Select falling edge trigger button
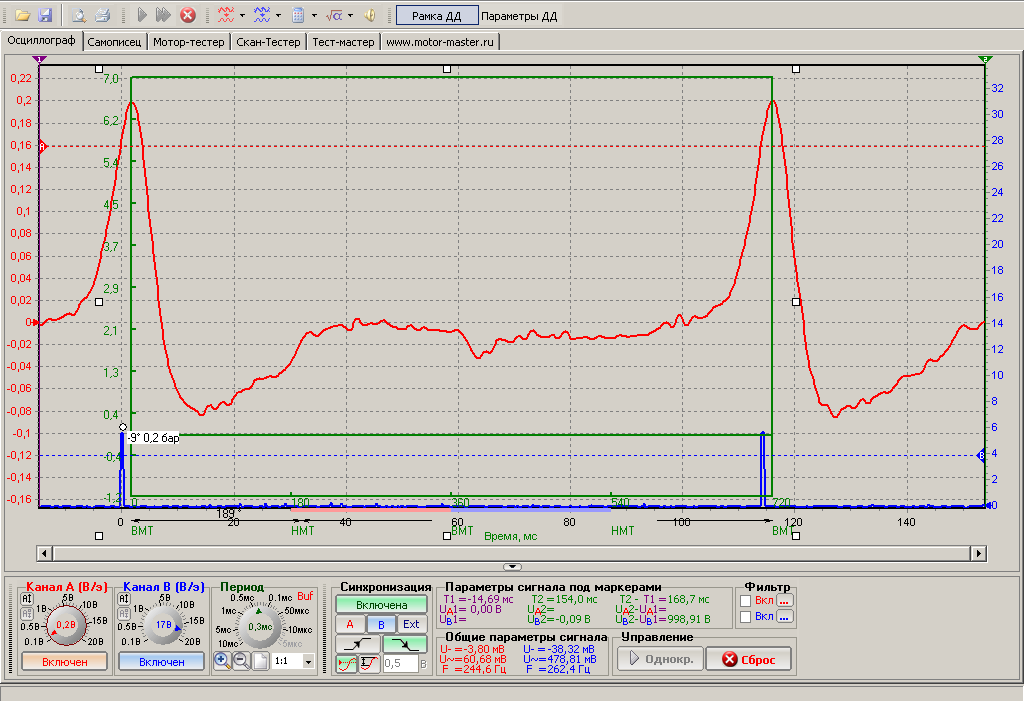The height and width of the screenshot is (702, 1024). [x=405, y=644]
